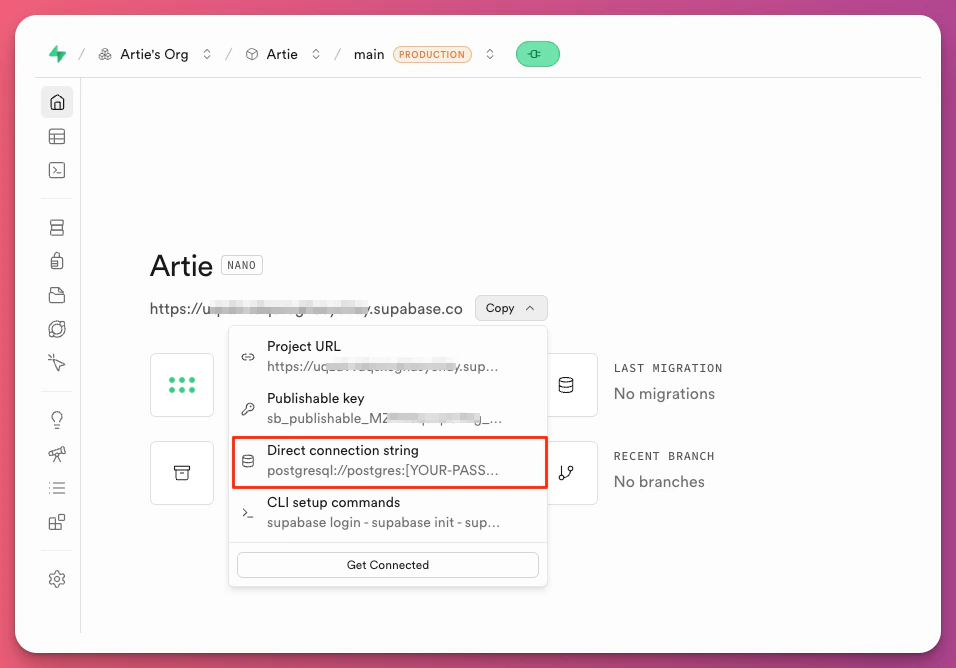Click the LAST MIGRATION label
This screenshot has height=668, width=956.
(668, 368)
